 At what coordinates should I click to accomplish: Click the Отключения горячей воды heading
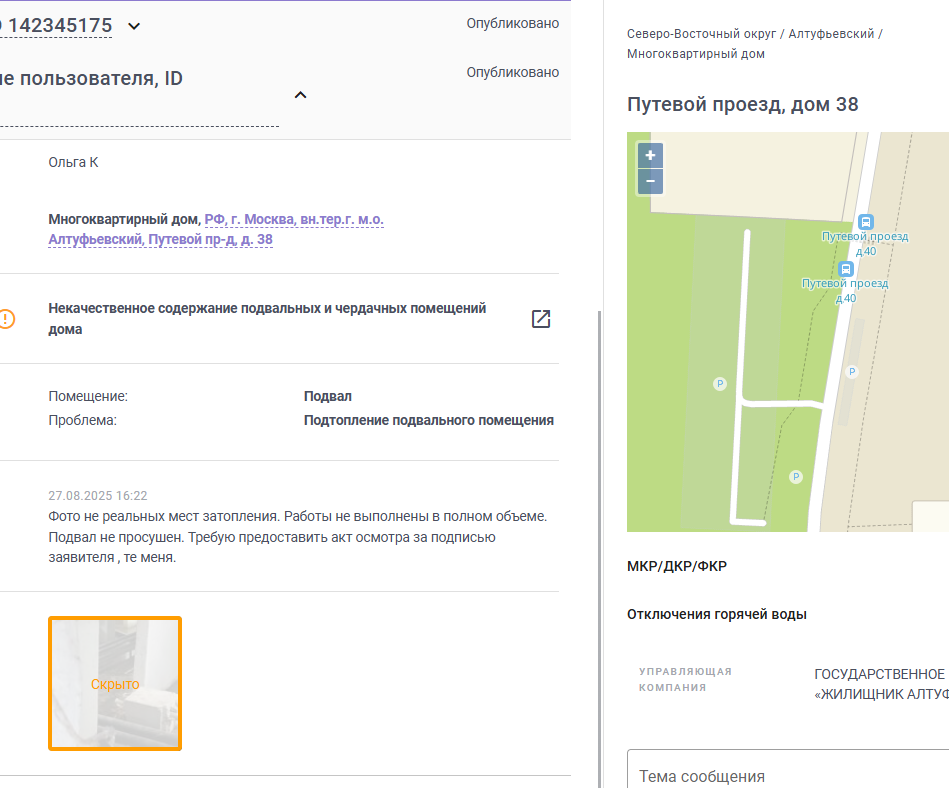pyautogui.click(x=717, y=614)
